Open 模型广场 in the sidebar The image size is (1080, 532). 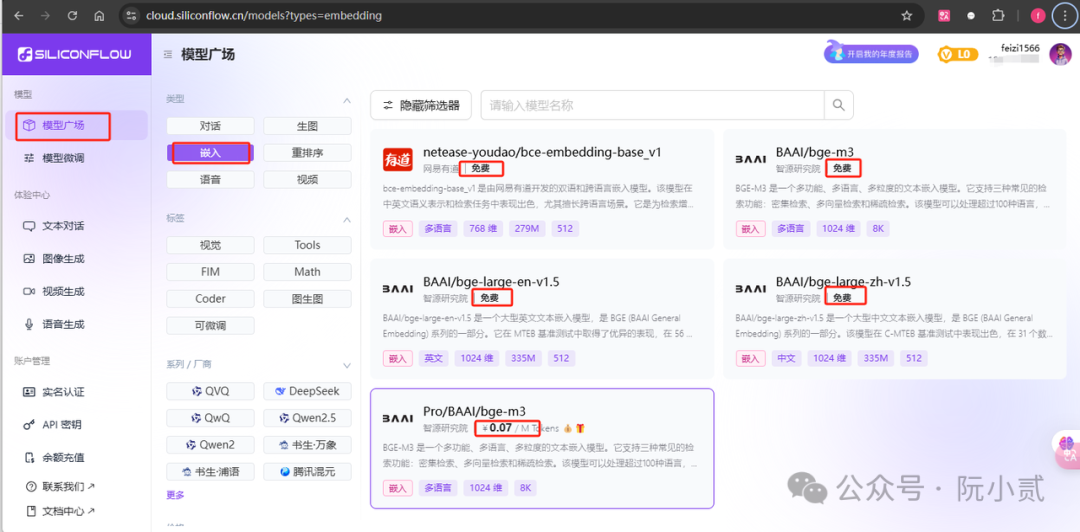[76, 125]
